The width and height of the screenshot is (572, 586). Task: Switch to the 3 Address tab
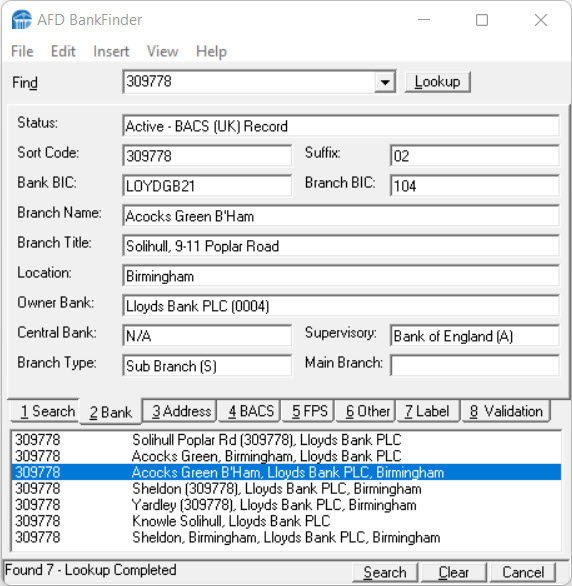point(180,411)
